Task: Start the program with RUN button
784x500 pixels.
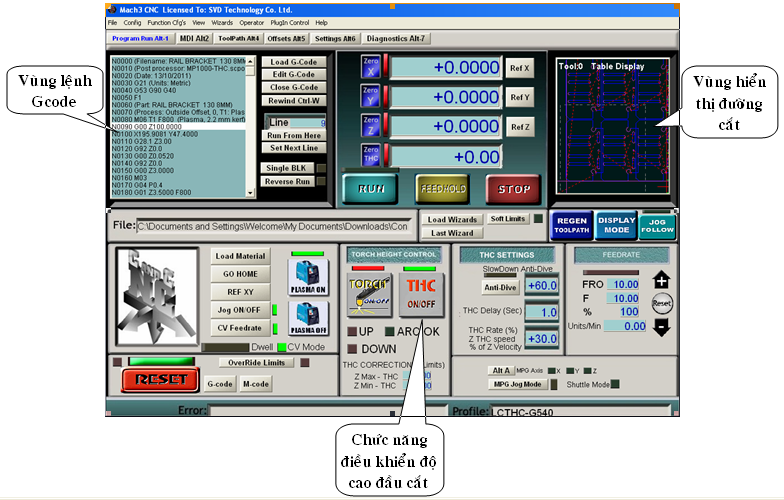Action: point(370,189)
